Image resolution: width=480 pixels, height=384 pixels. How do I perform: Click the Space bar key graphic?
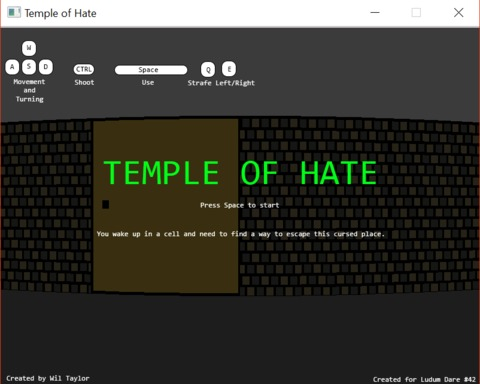pyautogui.click(x=151, y=70)
